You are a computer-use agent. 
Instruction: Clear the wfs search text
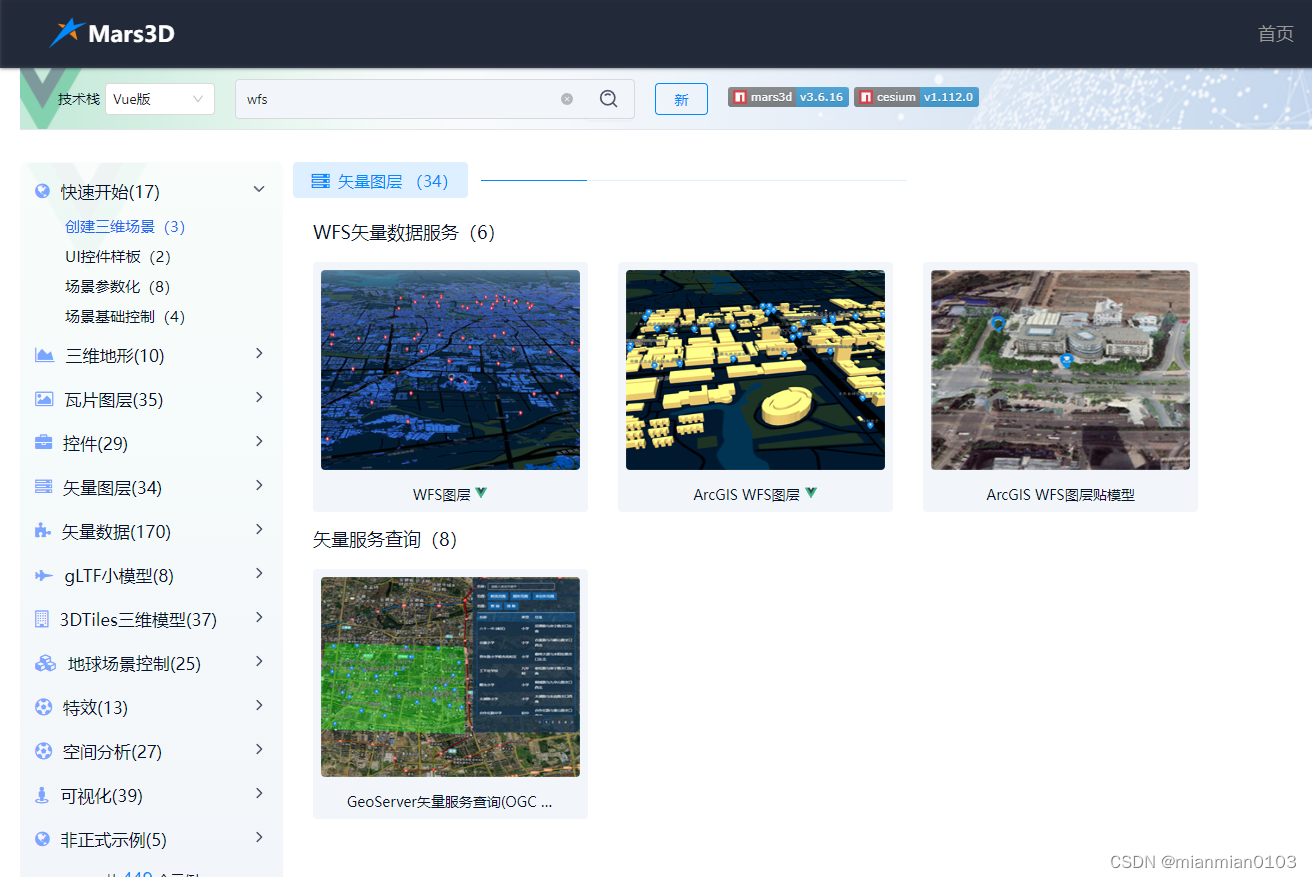[x=567, y=99]
